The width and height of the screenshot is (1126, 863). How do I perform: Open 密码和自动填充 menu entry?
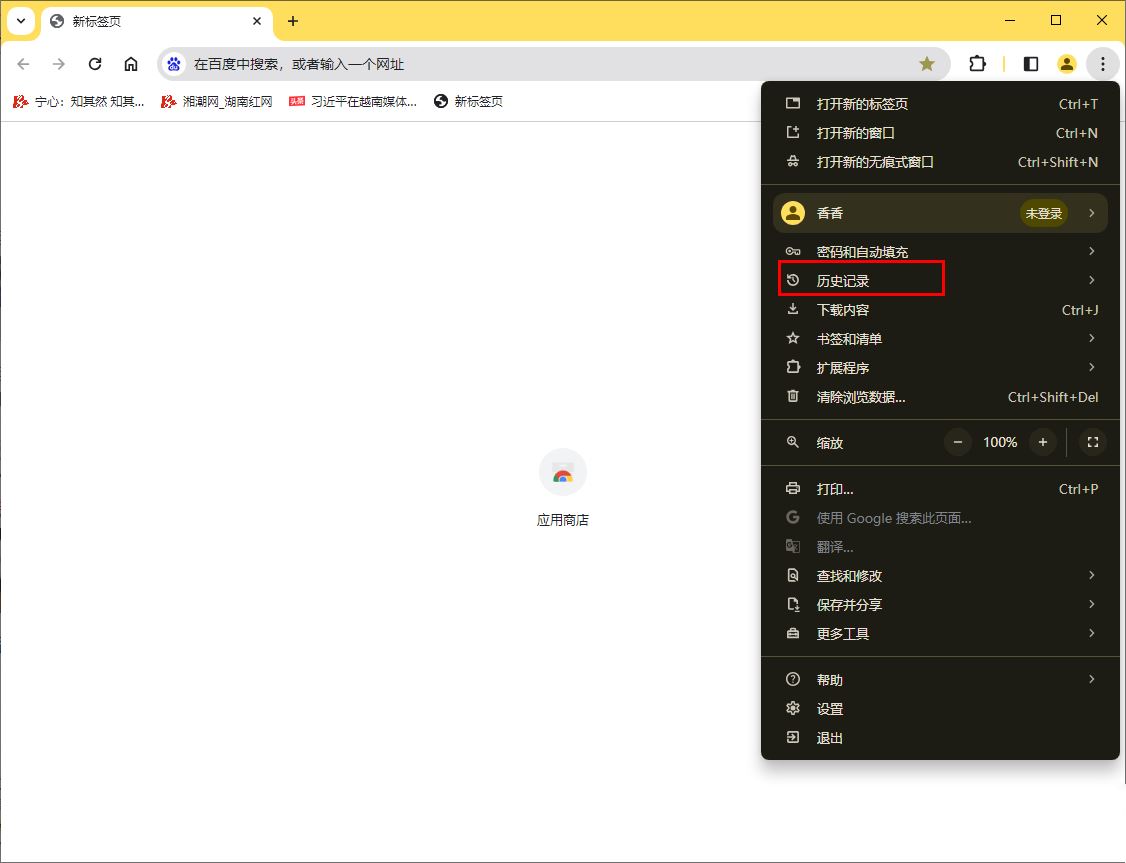[940, 251]
